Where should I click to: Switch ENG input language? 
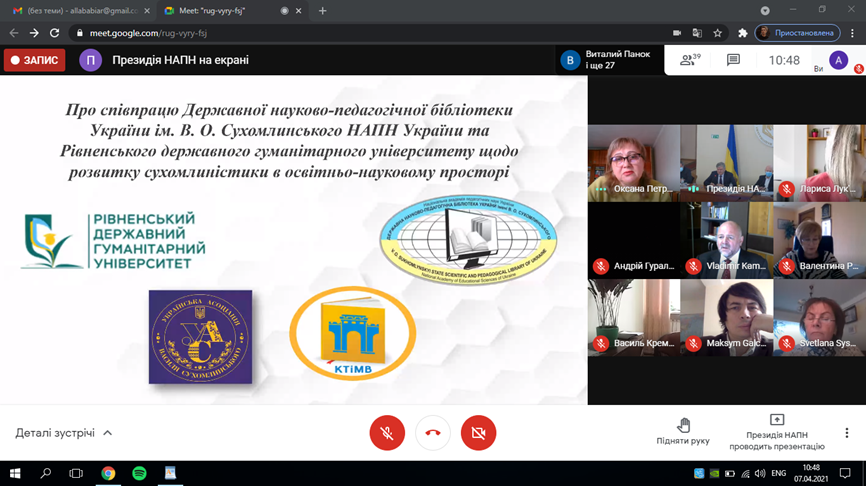click(x=779, y=473)
